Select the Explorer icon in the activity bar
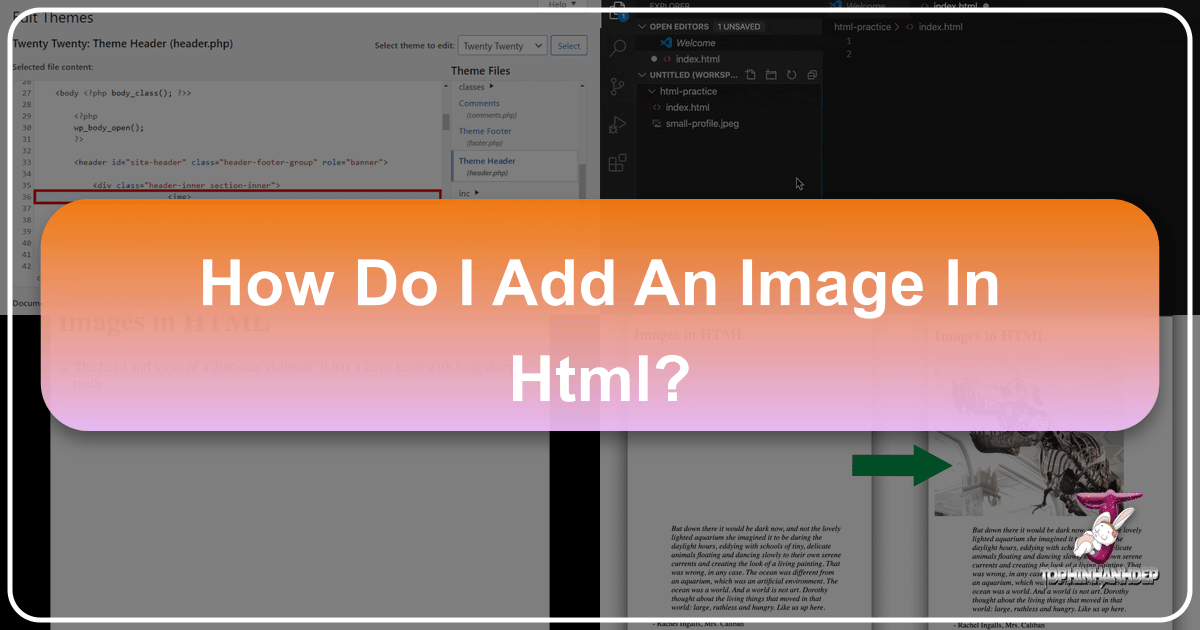This screenshot has height=630, width=1200. tap(617, 12)
